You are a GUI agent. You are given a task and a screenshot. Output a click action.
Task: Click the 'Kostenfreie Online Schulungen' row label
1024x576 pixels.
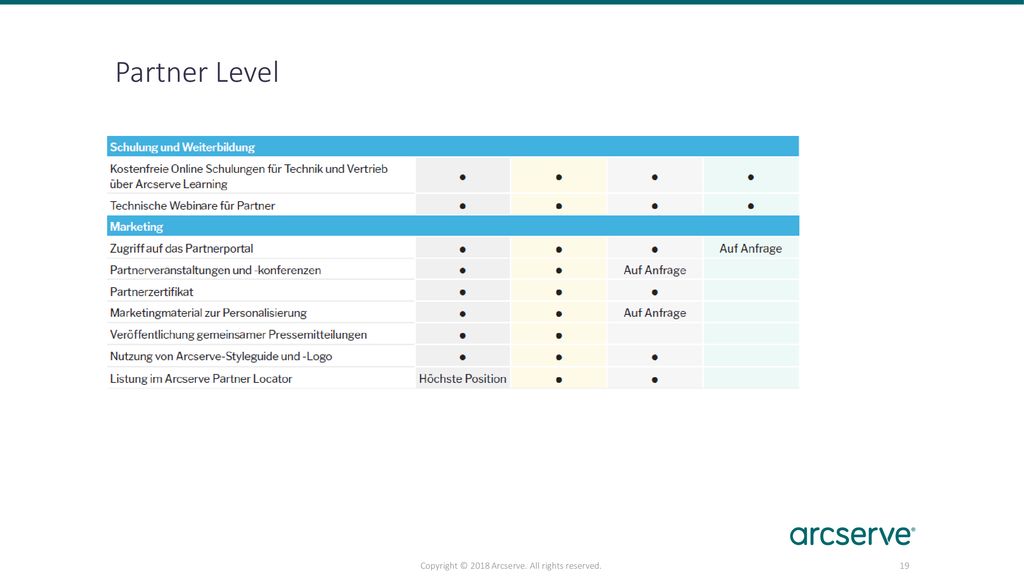[x=249, y=176]
